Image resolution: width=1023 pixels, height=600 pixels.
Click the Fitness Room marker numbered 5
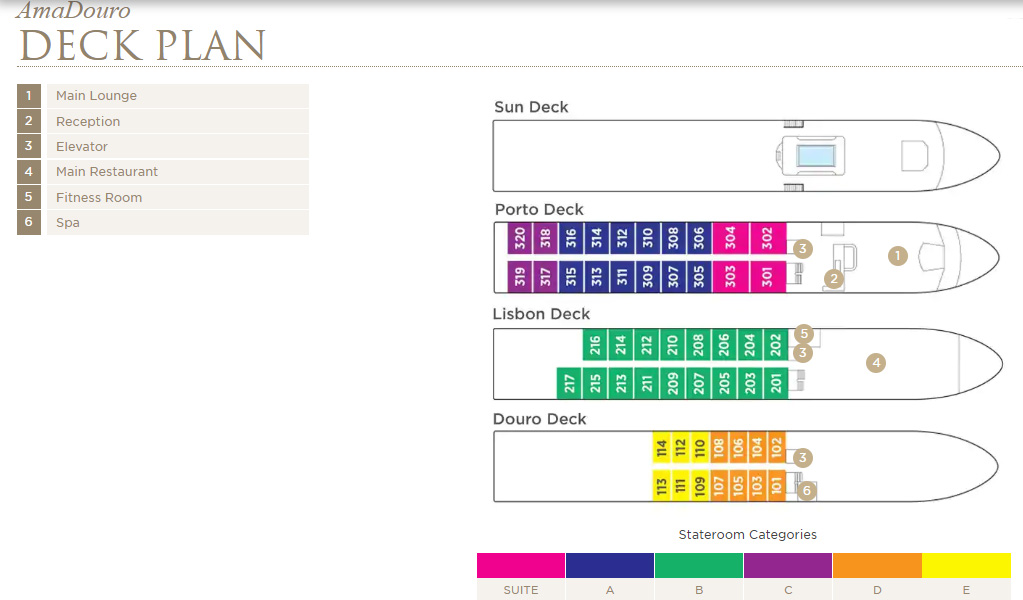(803, 334)
